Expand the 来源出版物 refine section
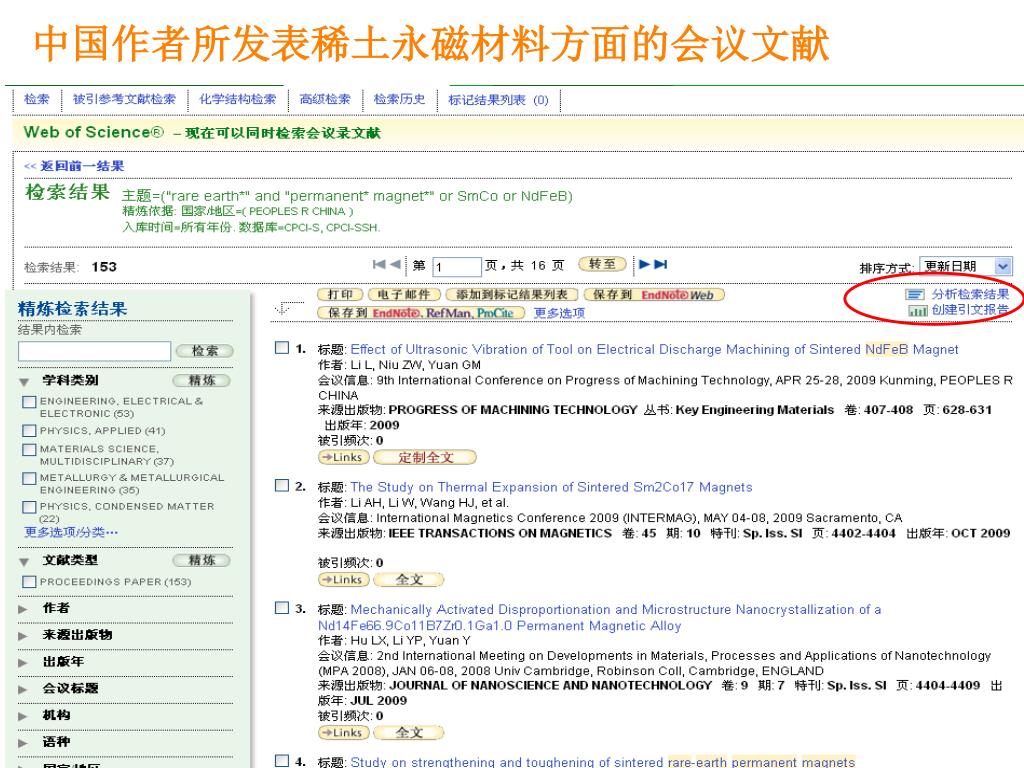 (x=24, y=635)
